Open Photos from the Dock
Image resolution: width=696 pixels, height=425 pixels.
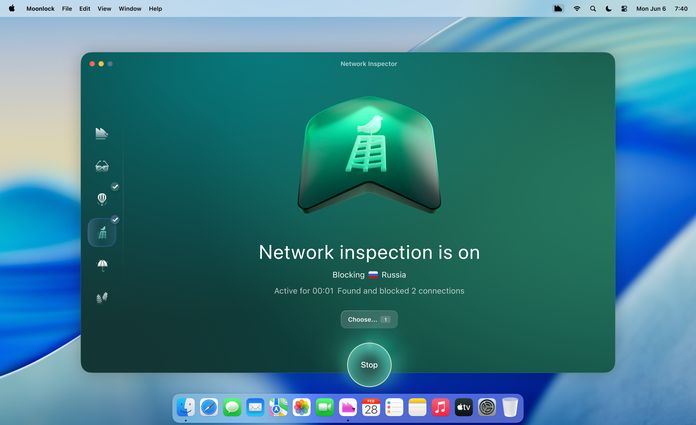[301, 407]
